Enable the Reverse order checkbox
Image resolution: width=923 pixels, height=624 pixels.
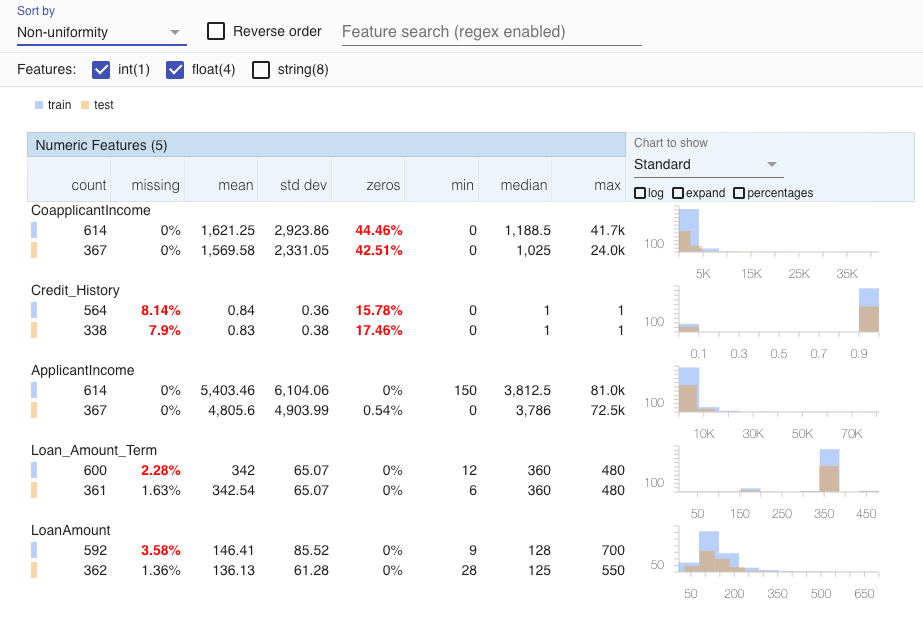click(216, 31)
